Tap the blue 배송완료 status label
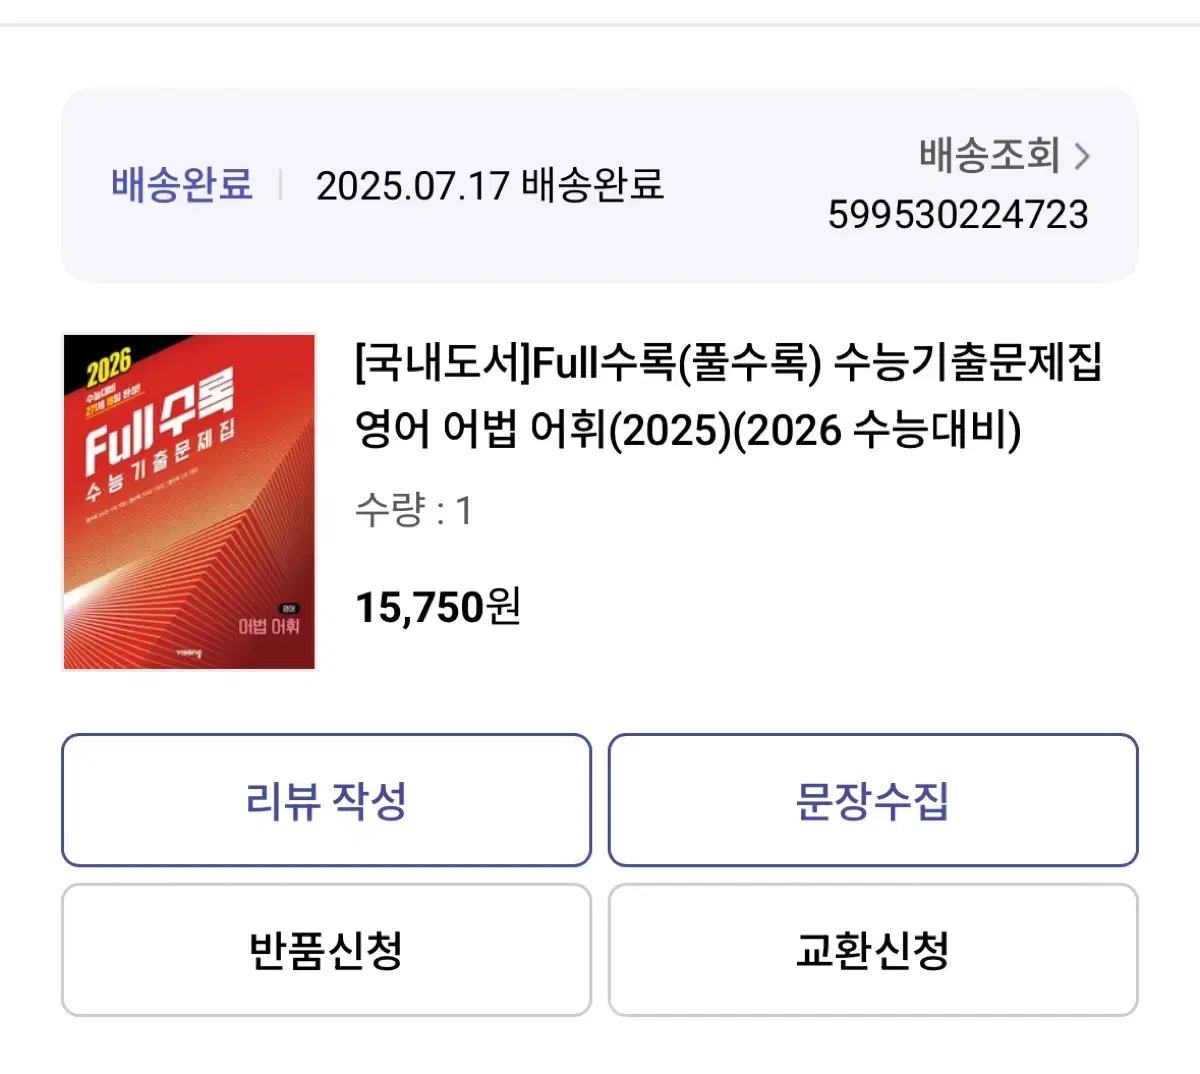 pos(182,185)
